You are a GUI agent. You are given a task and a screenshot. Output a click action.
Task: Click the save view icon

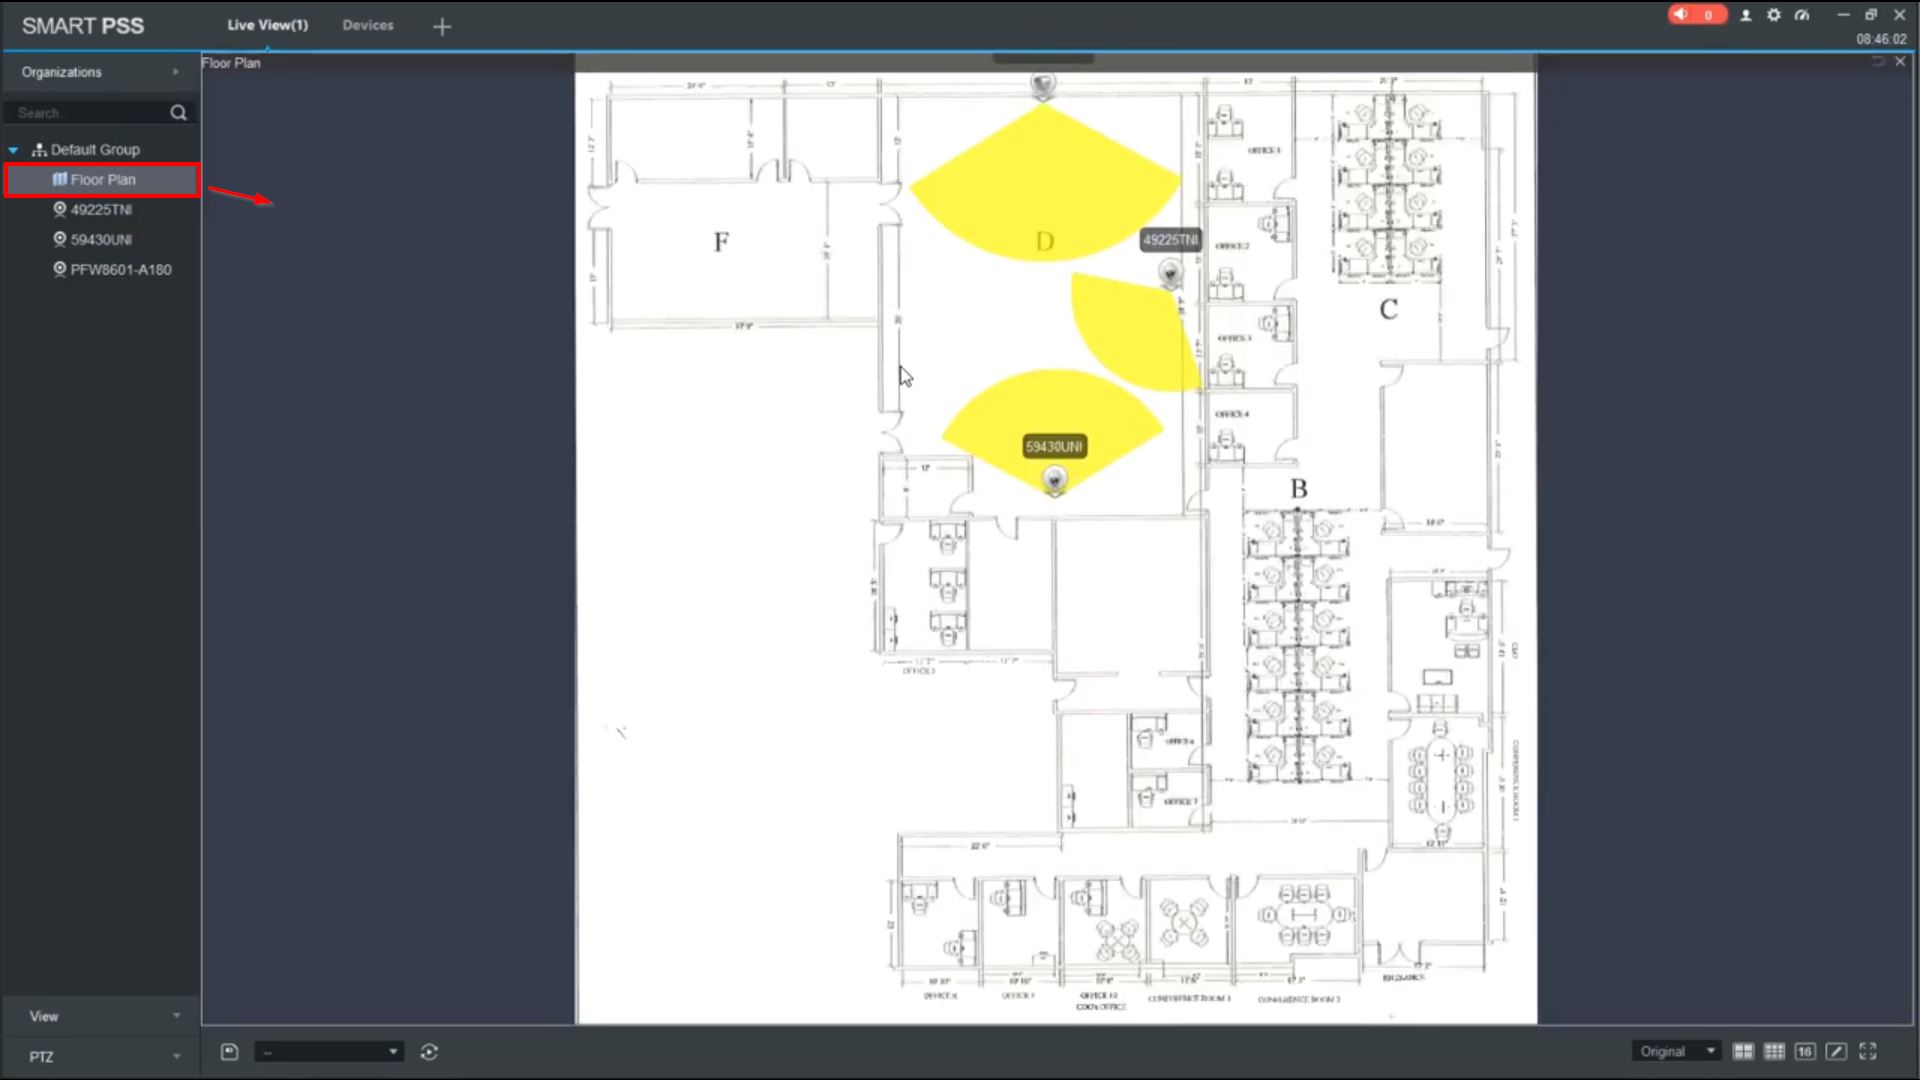coord(229,1051)
